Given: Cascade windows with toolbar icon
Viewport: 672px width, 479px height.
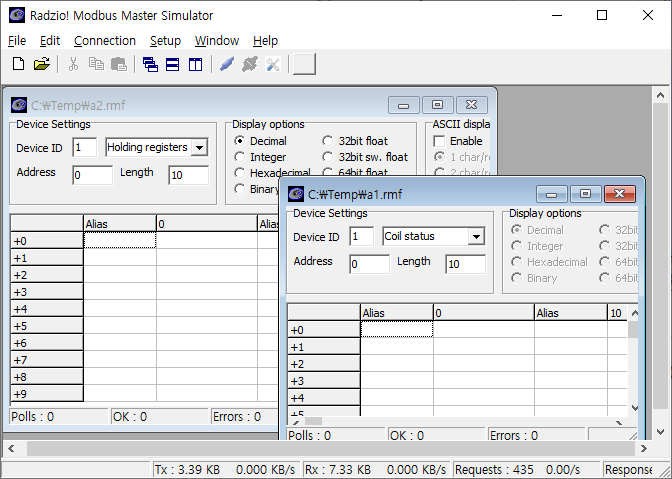Looking at the screenshot, I should pyautogui.click(x=150, y=64).
